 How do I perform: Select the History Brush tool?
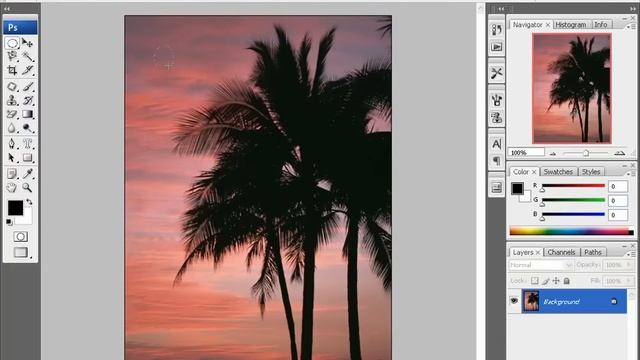[x=27, y=100]
